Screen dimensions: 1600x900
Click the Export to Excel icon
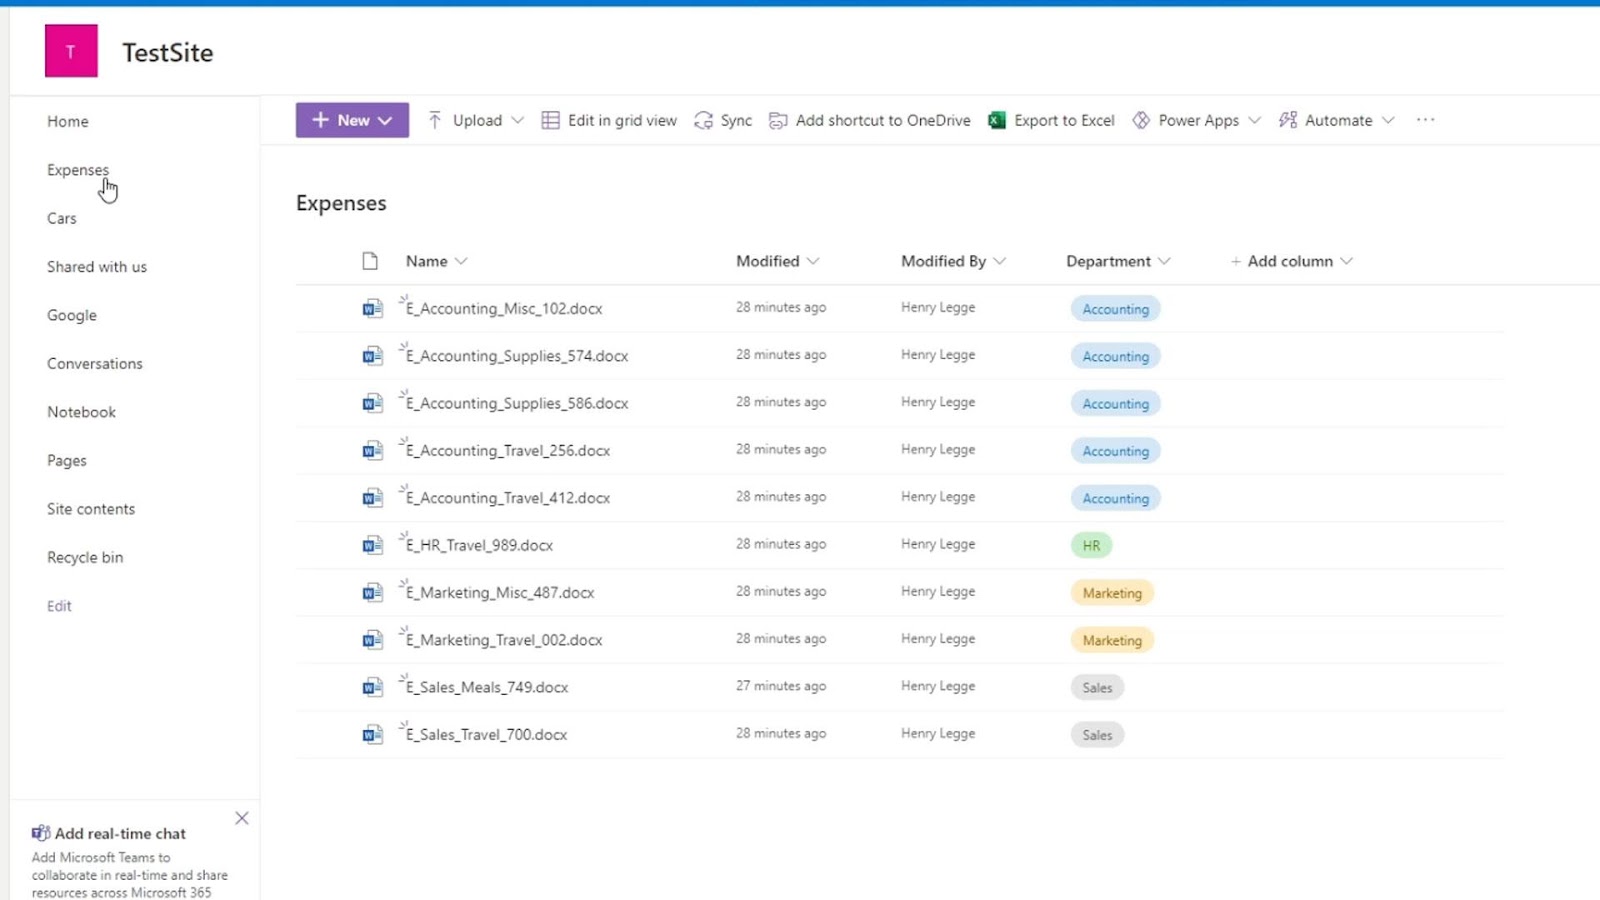pyautogui.click(x=996, y=120)
